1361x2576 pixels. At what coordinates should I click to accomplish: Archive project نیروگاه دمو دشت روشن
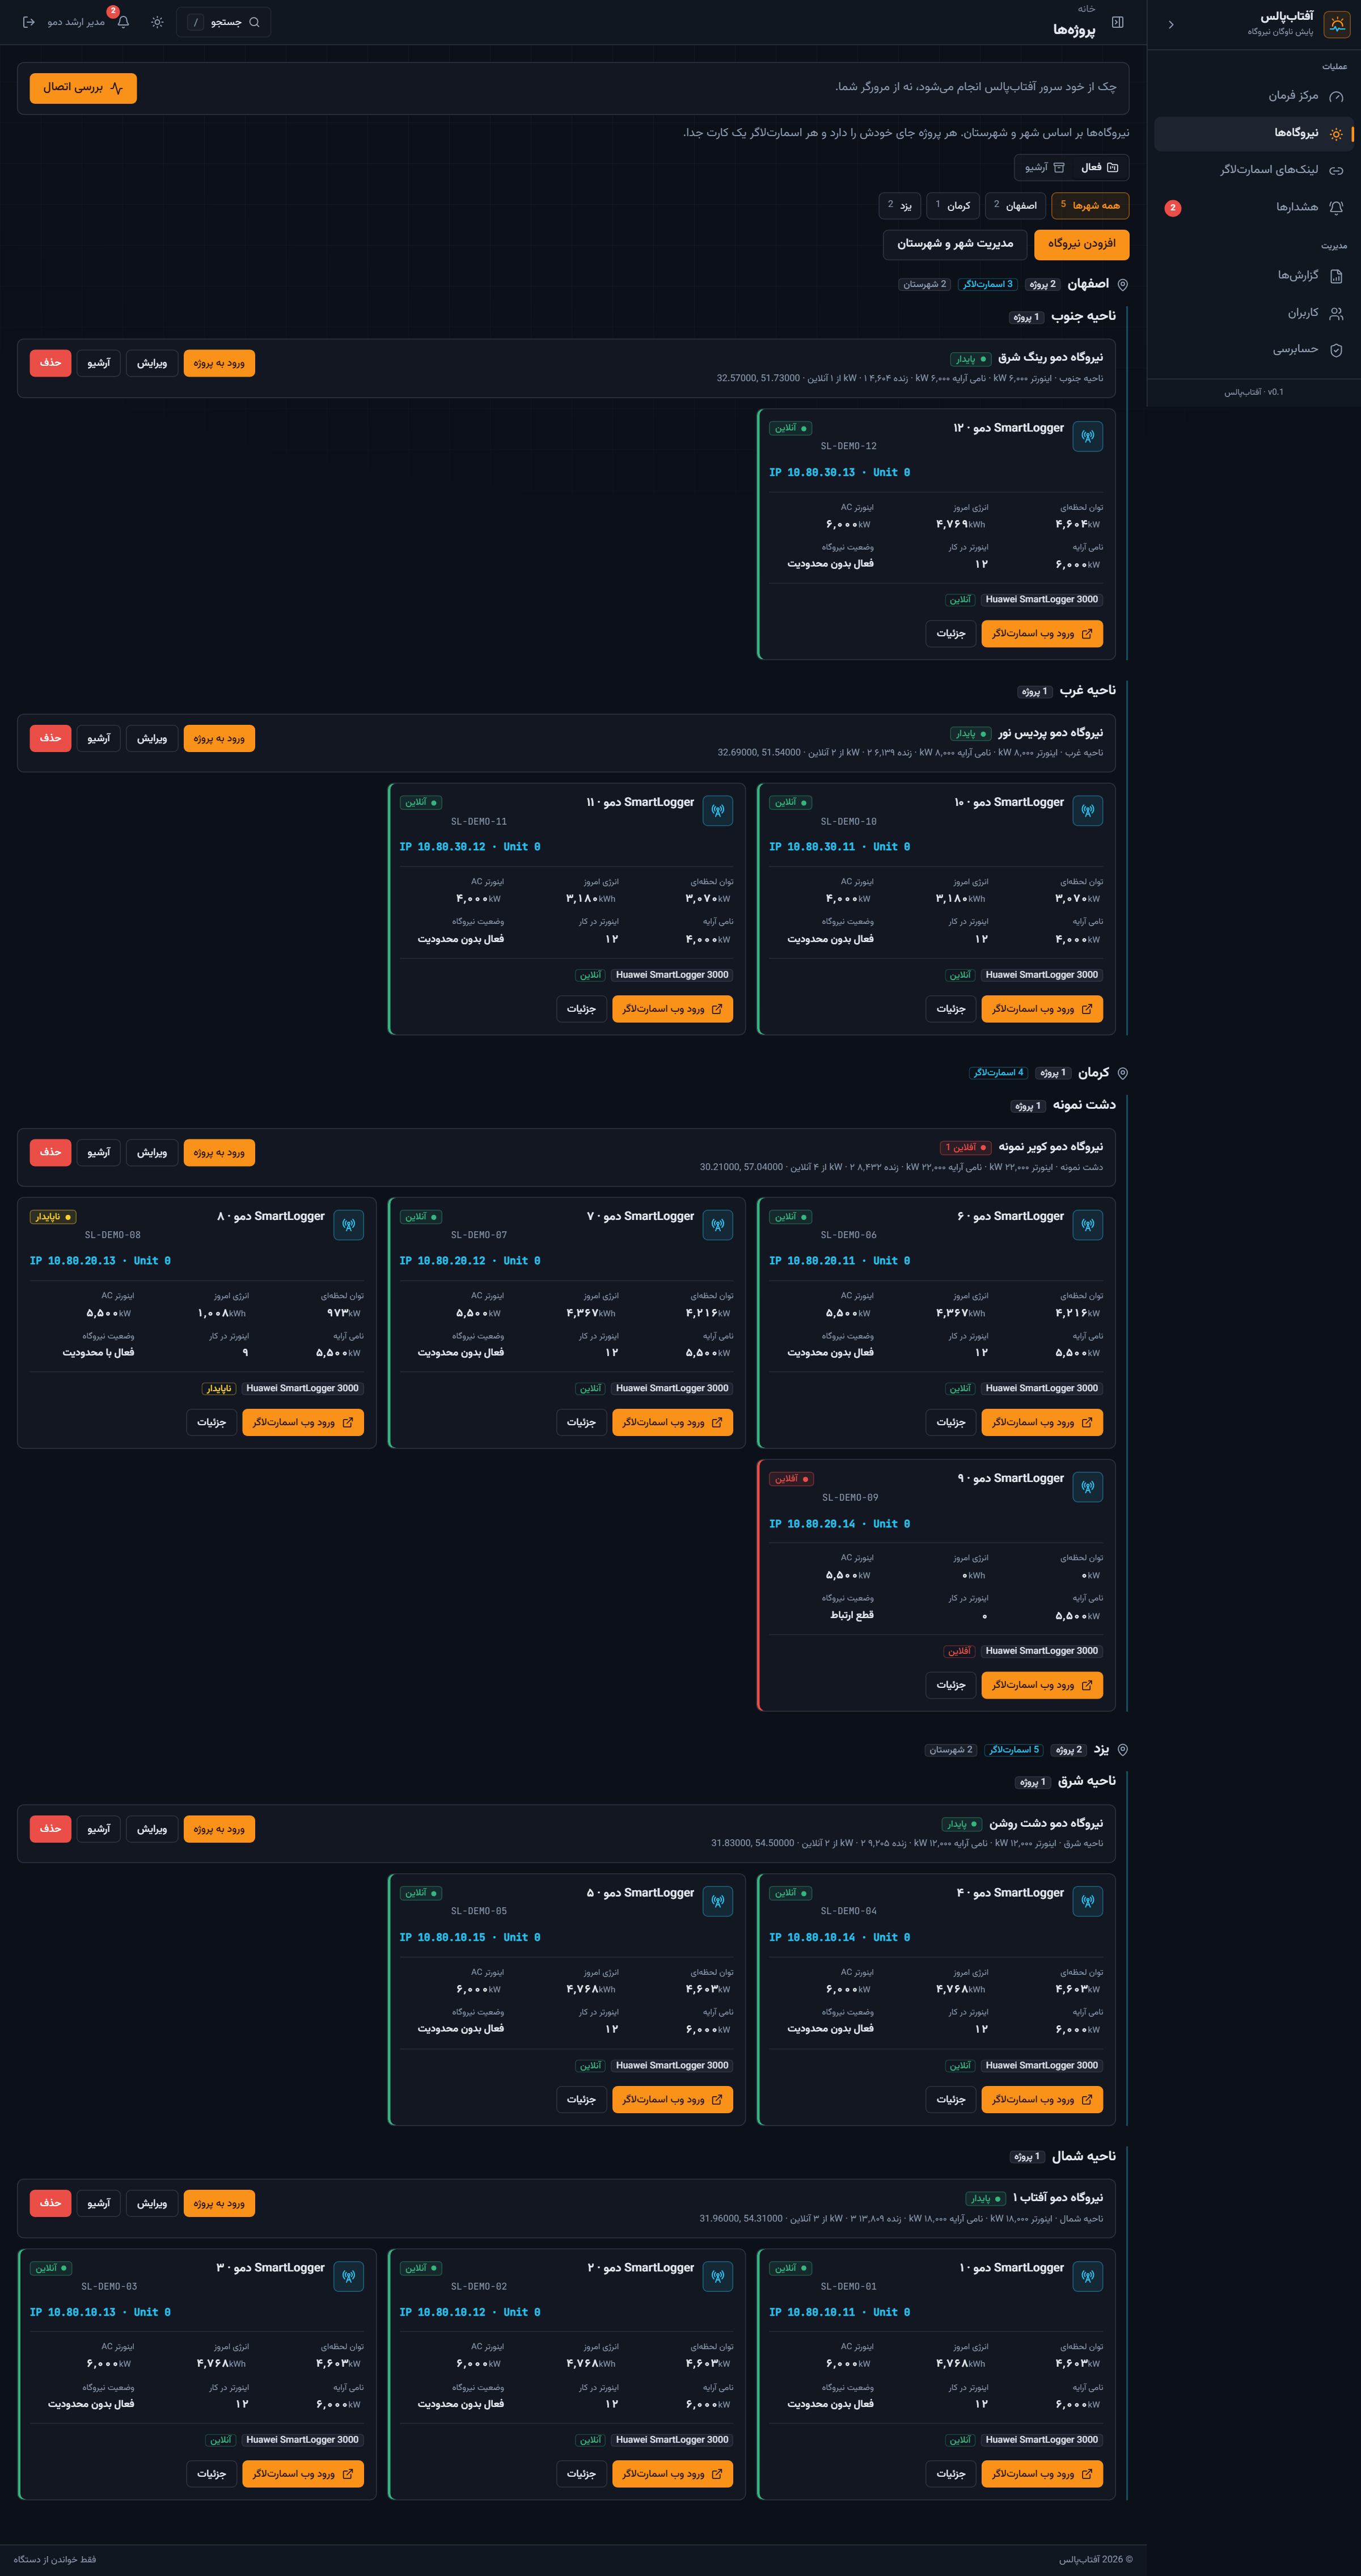coord(98,1829)
